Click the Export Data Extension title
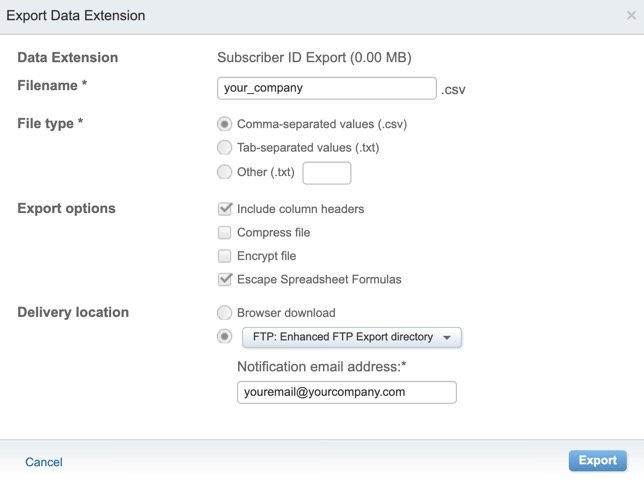 (x=76, y=16)
